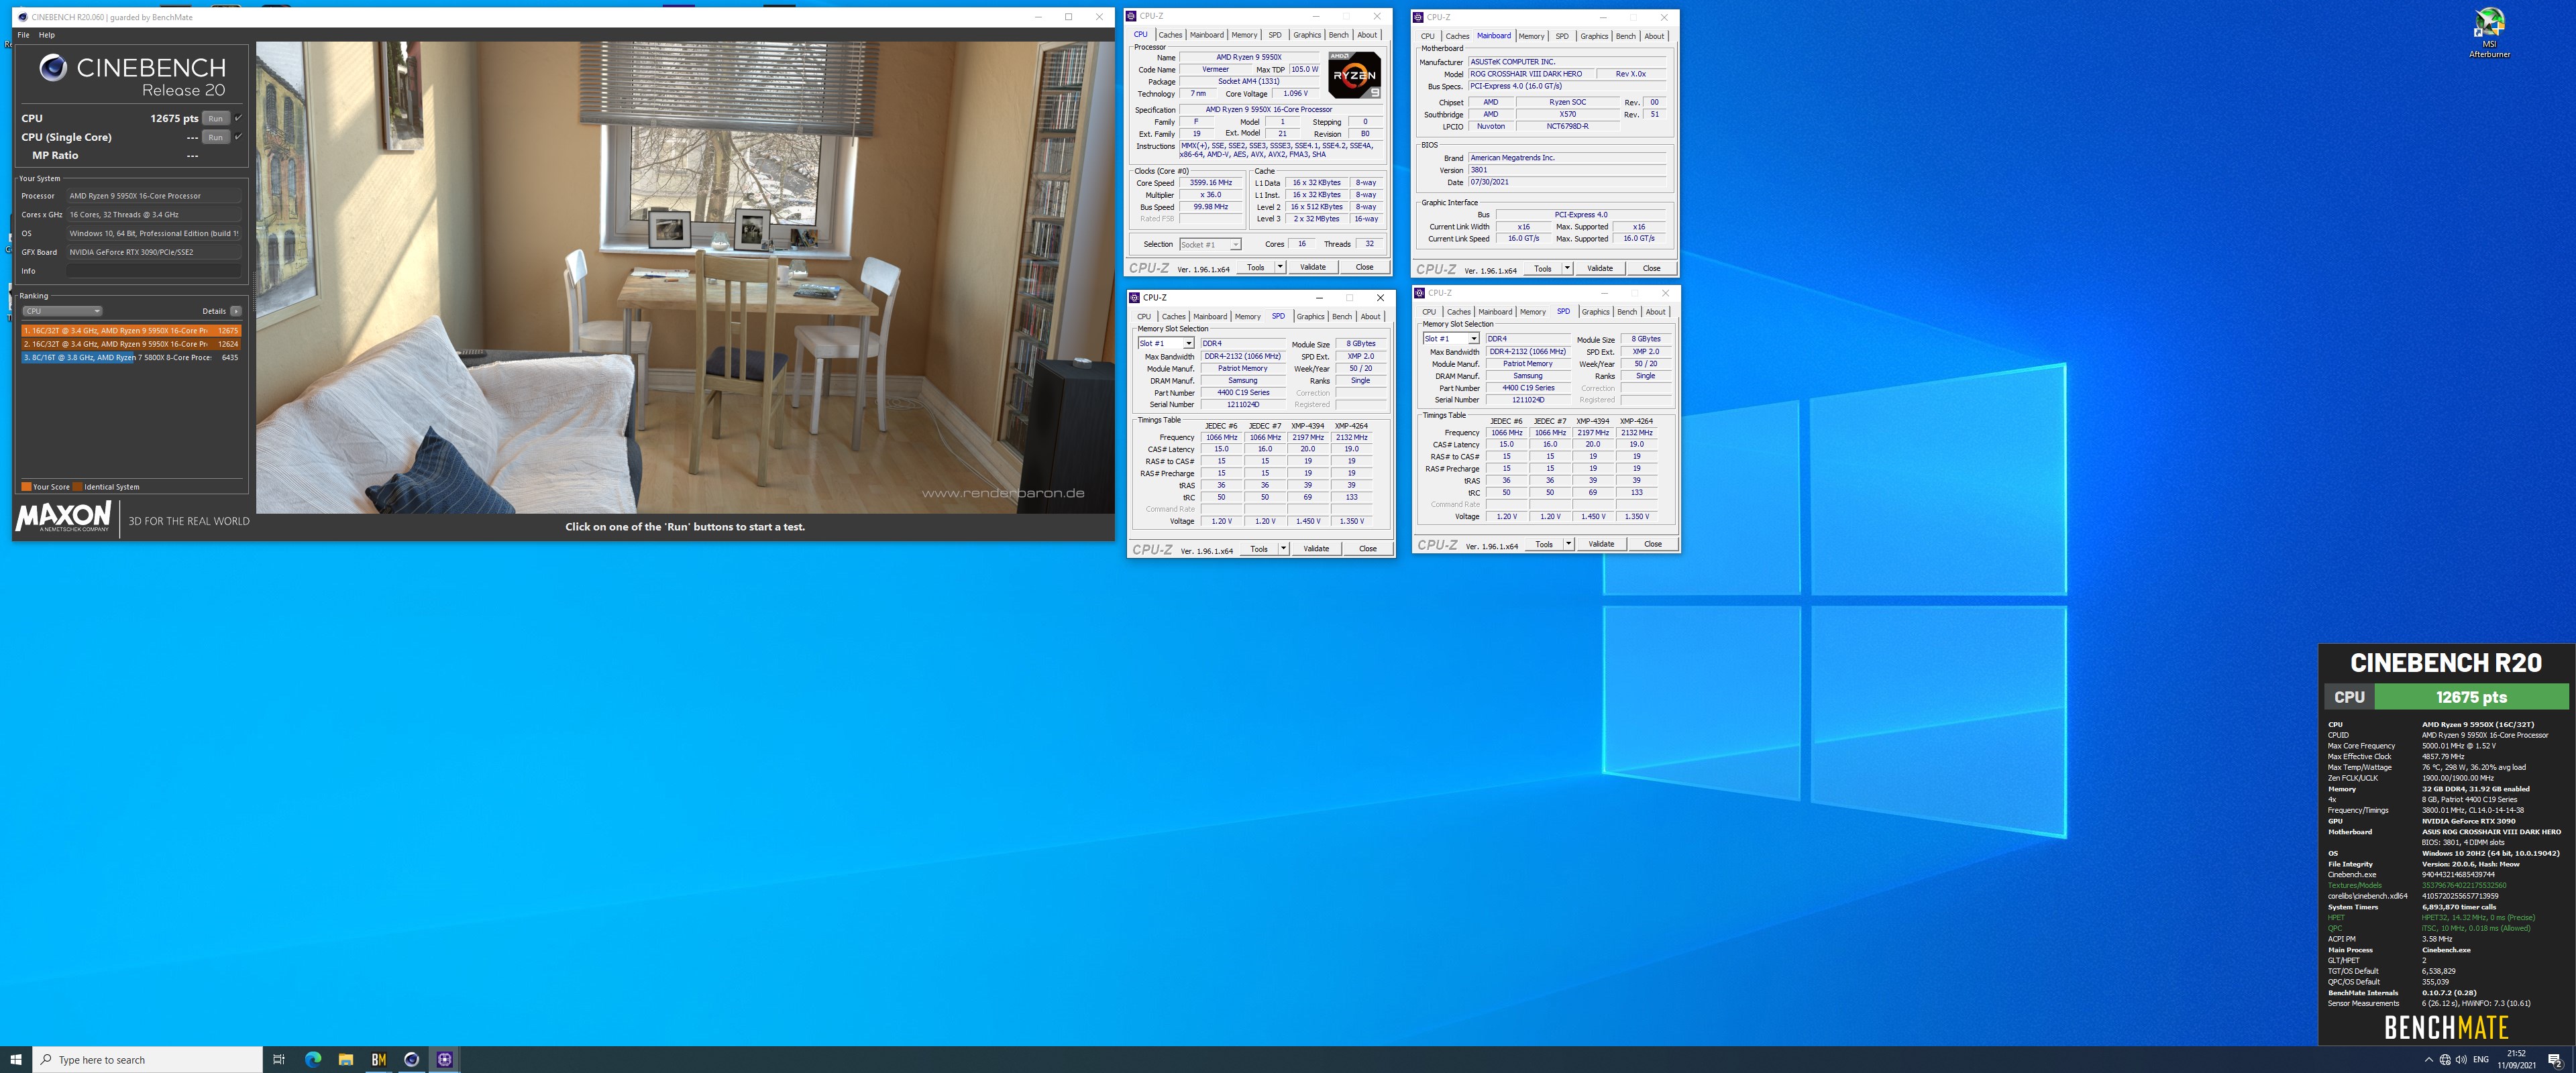Run the CPU (Single Core) test in Cinebench
This screenshot has height=1073, width=2576.
pyautogui.click(x=216, y=137)
